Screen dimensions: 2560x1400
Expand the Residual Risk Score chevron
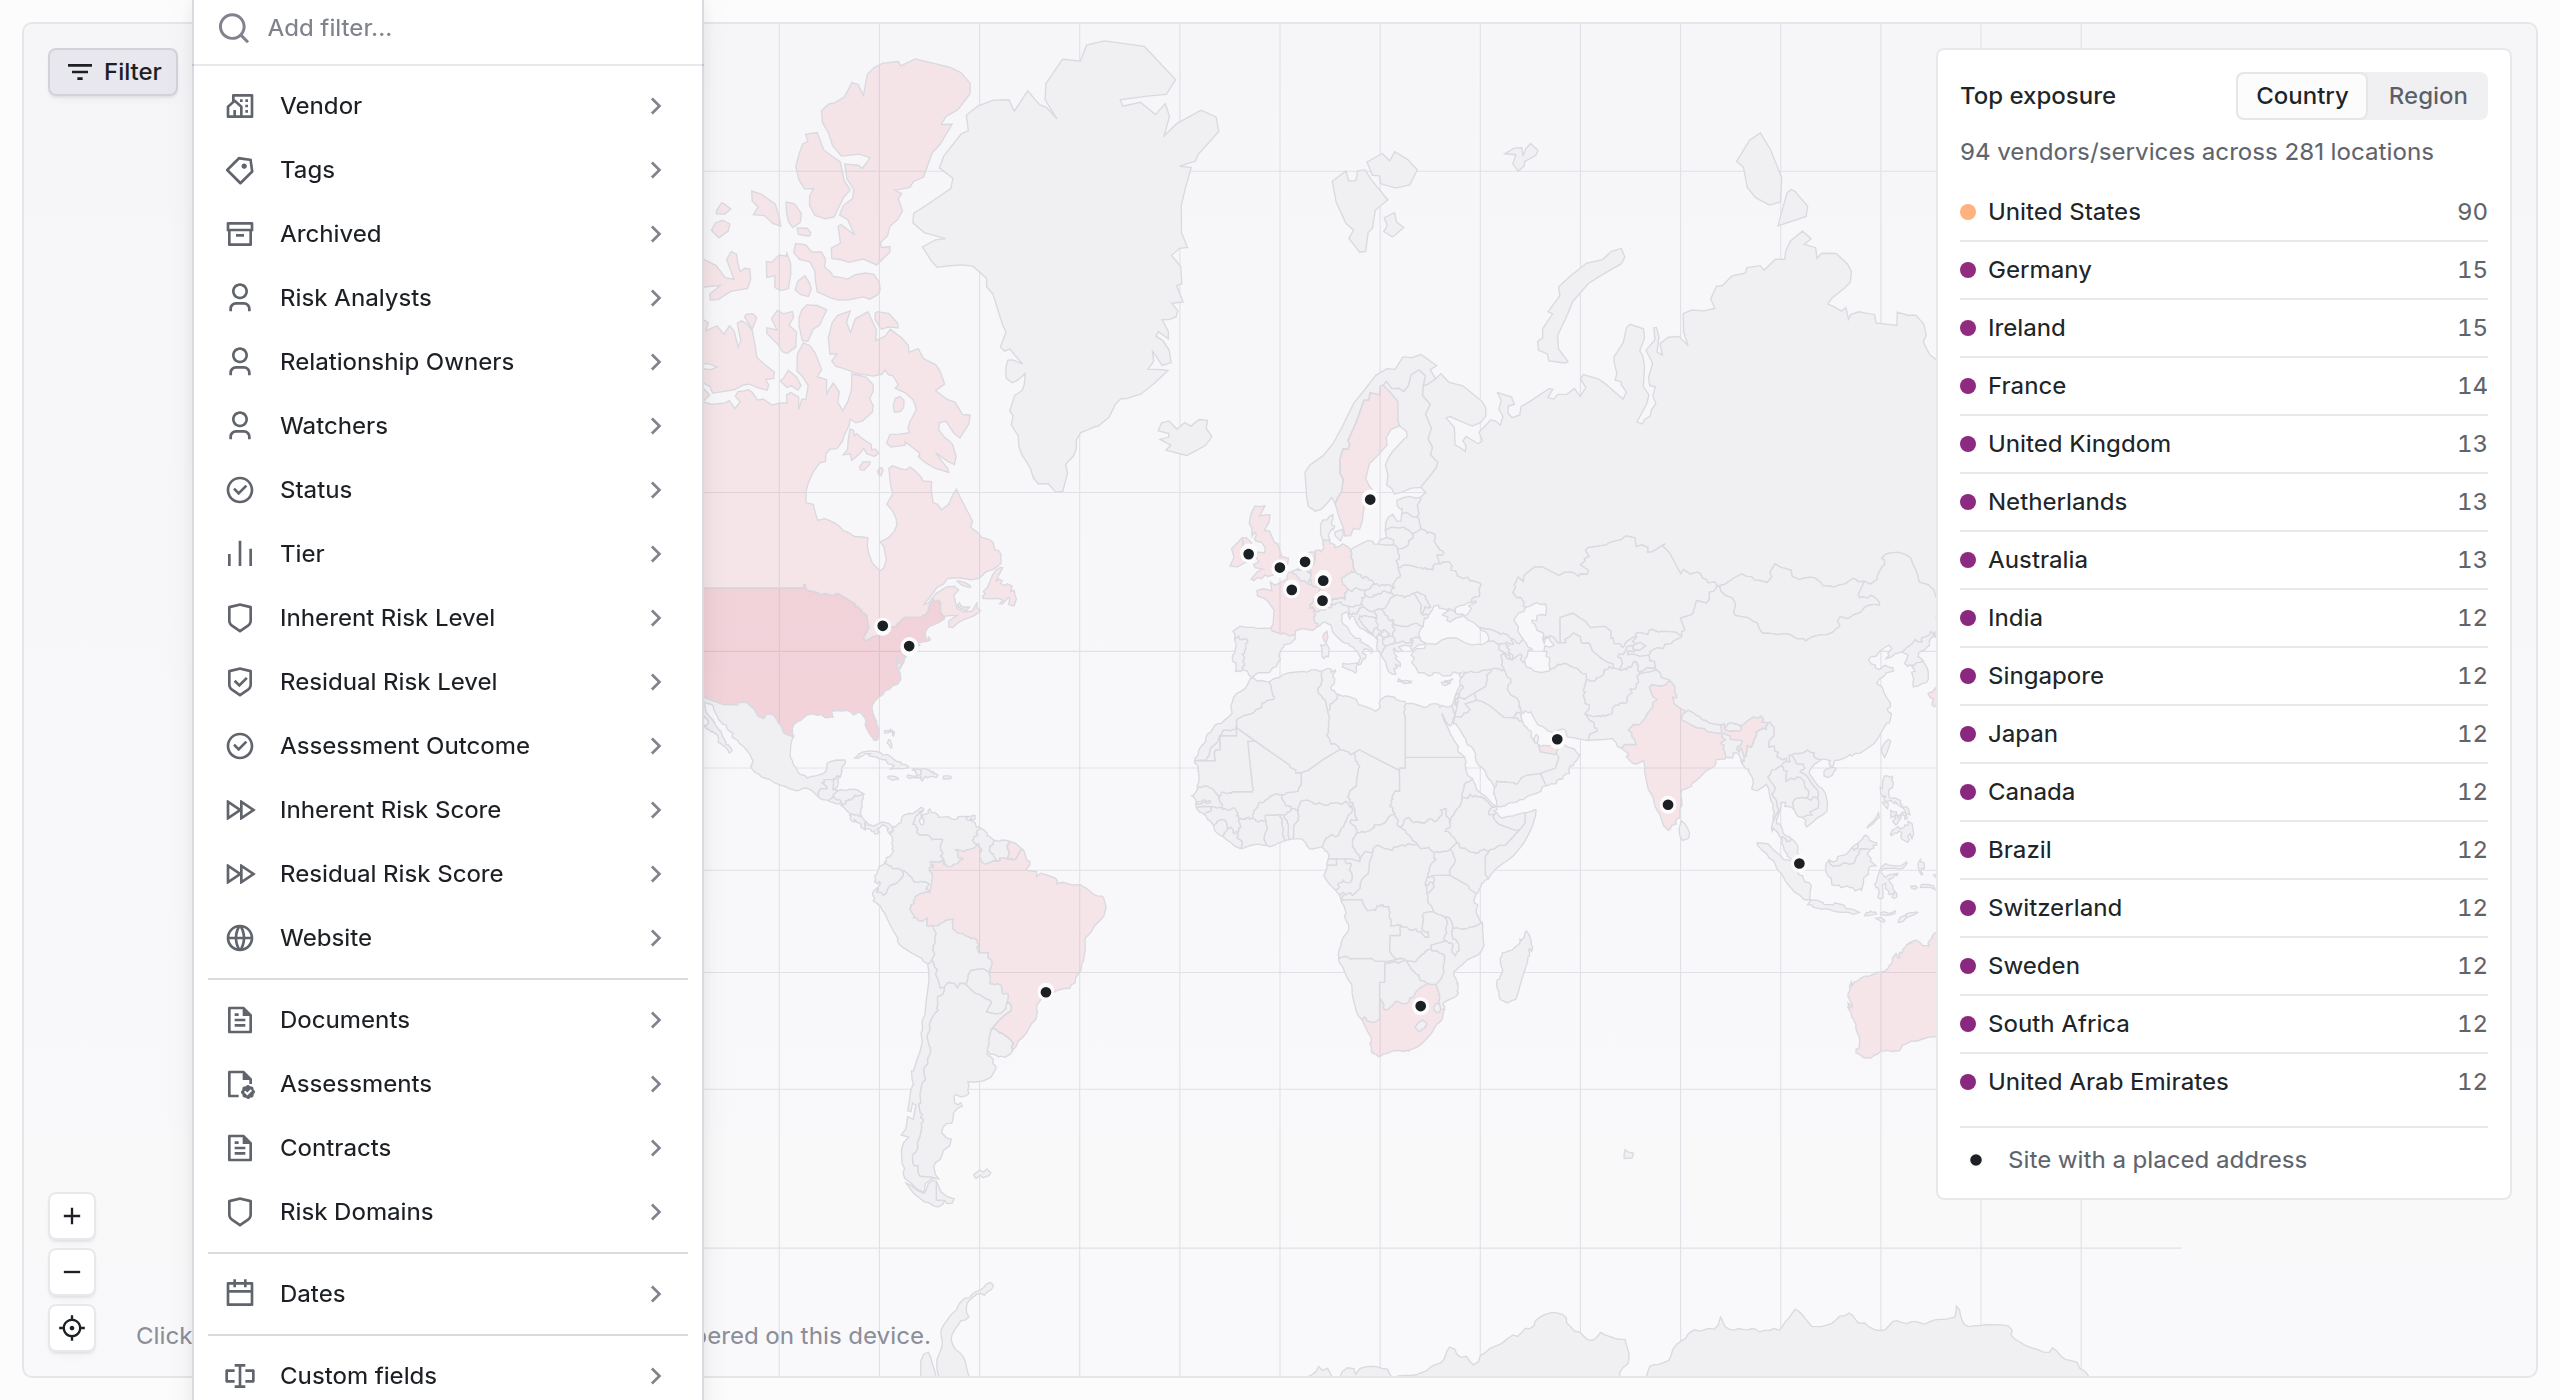(656, 874)
